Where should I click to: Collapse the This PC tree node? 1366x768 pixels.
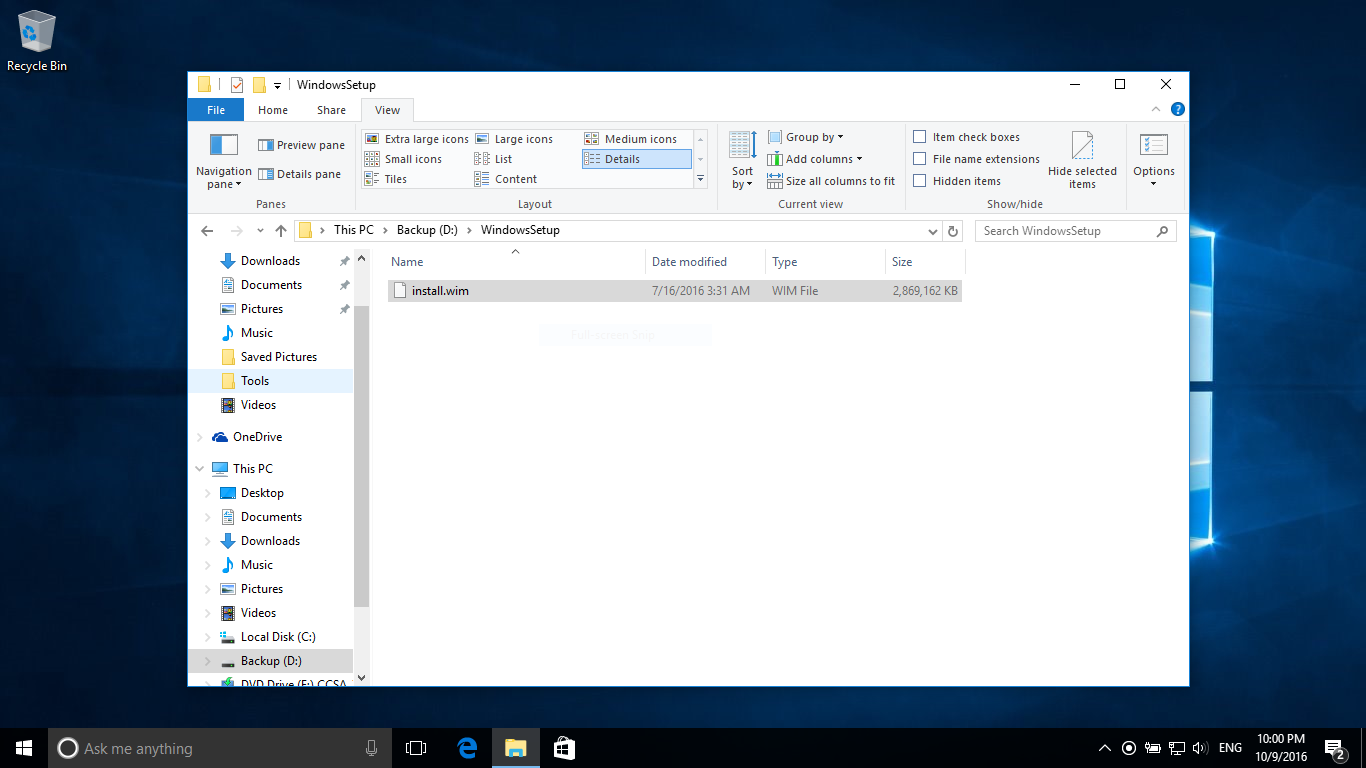click(x=200, y=469)
